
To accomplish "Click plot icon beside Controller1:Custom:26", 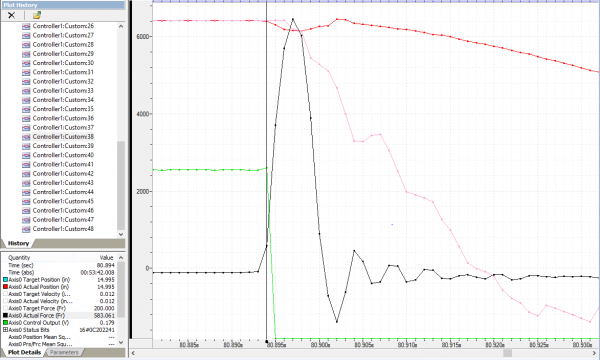I will pos(26,26).
